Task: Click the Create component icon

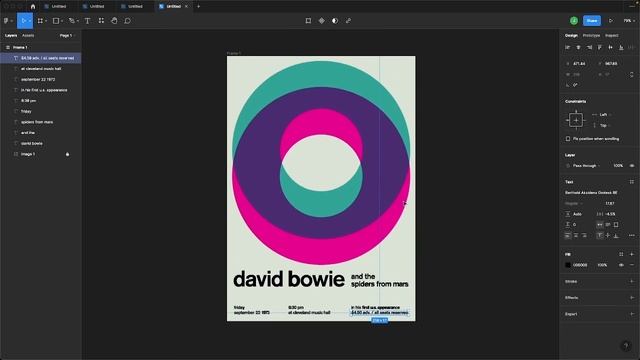Action: 322,21
